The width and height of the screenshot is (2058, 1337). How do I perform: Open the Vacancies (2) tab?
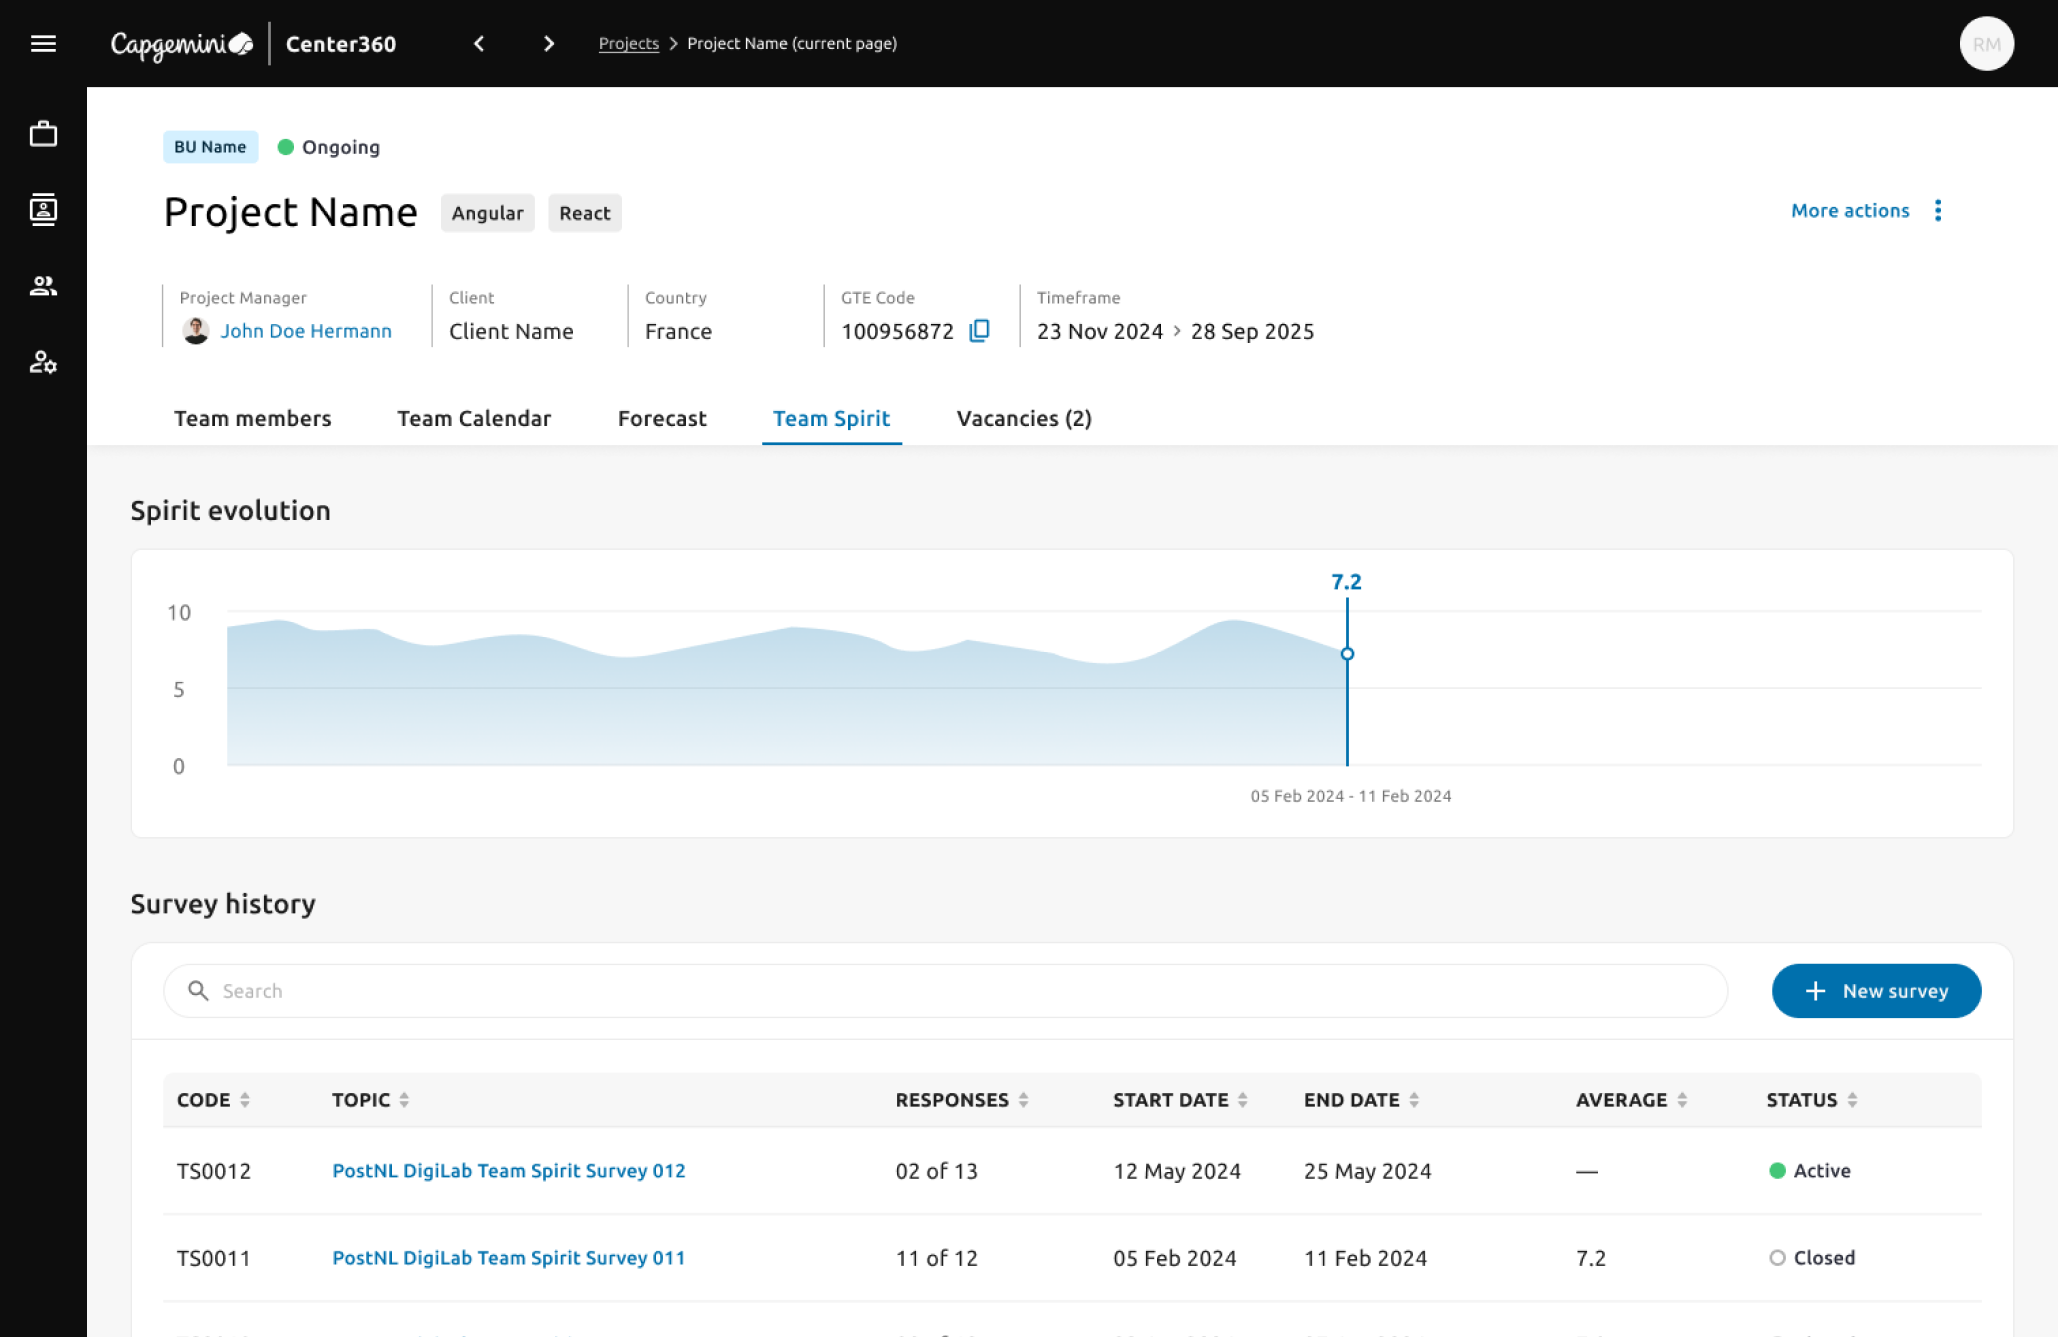pos(1024,418)
